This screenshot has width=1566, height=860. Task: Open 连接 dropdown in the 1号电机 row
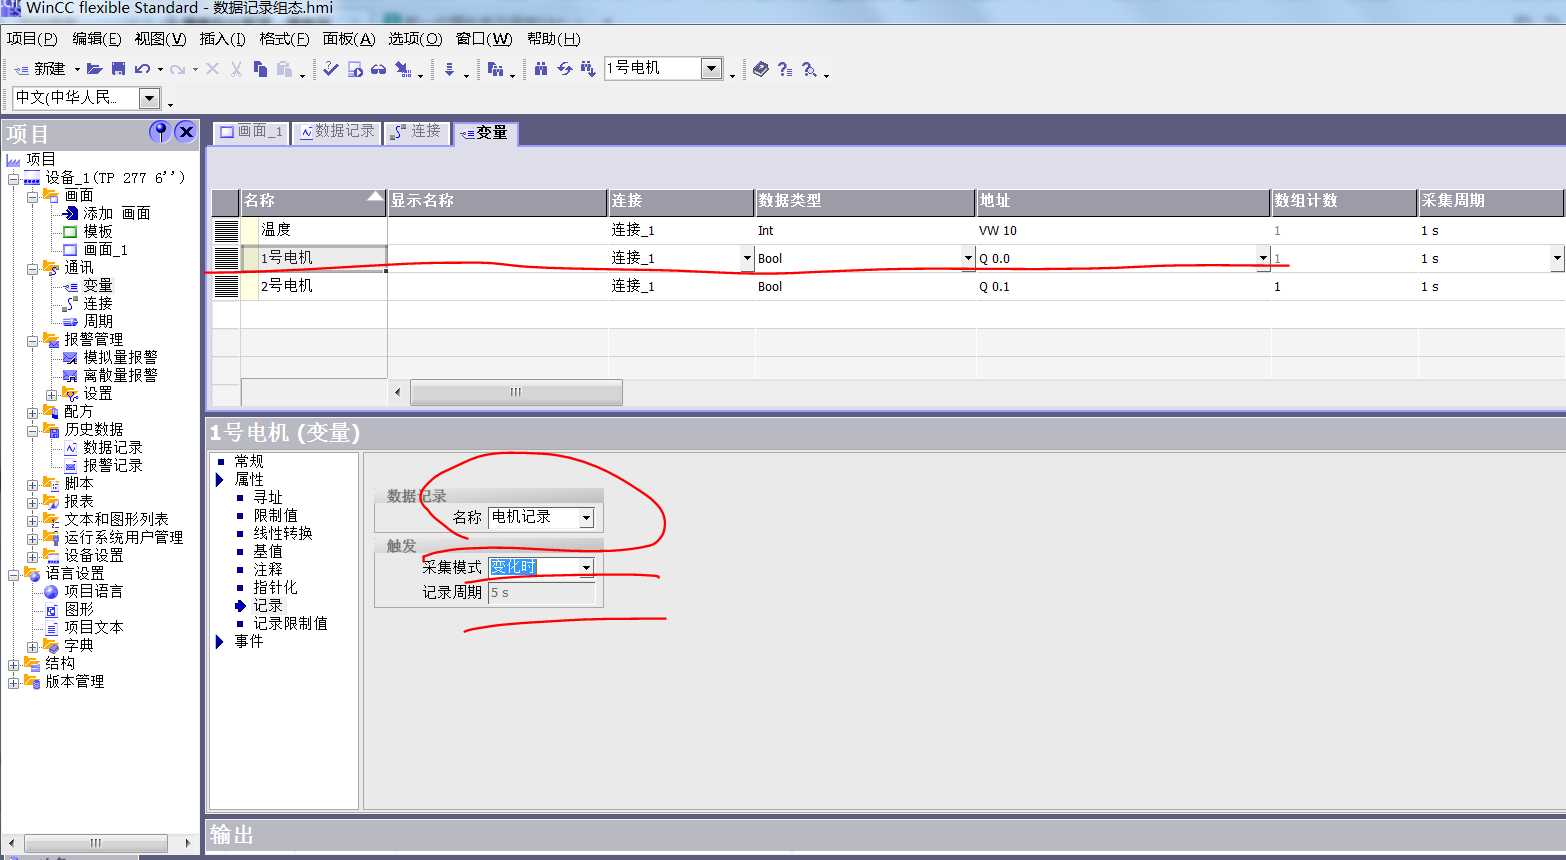(x=747, y=258)
